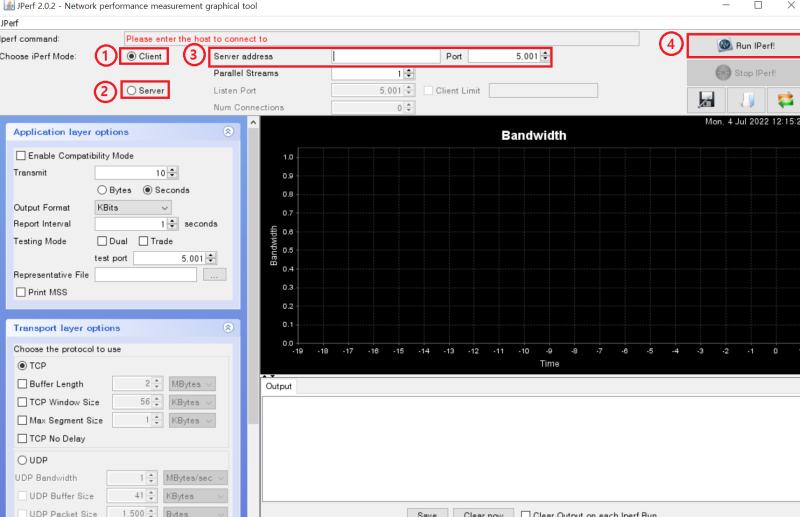Collapse the Application layer options panel

228,132
